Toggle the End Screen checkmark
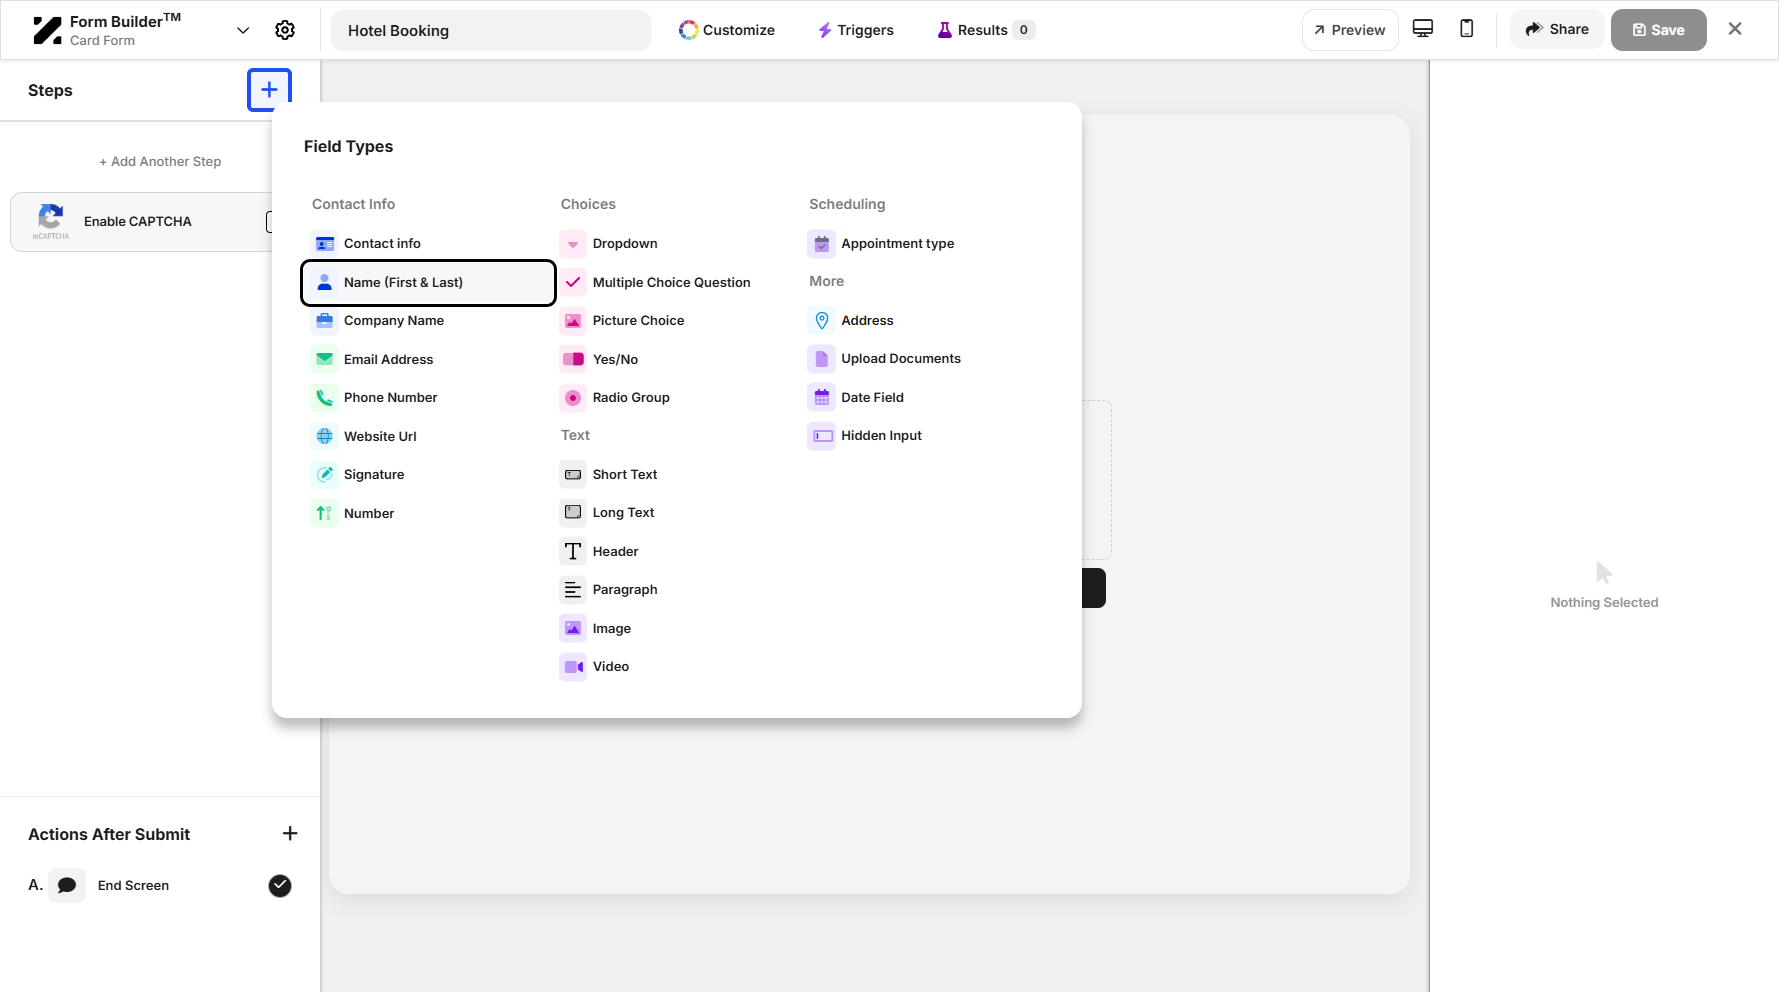Image resolution: width=1779 pixels, height=992 pixels. 280,885
